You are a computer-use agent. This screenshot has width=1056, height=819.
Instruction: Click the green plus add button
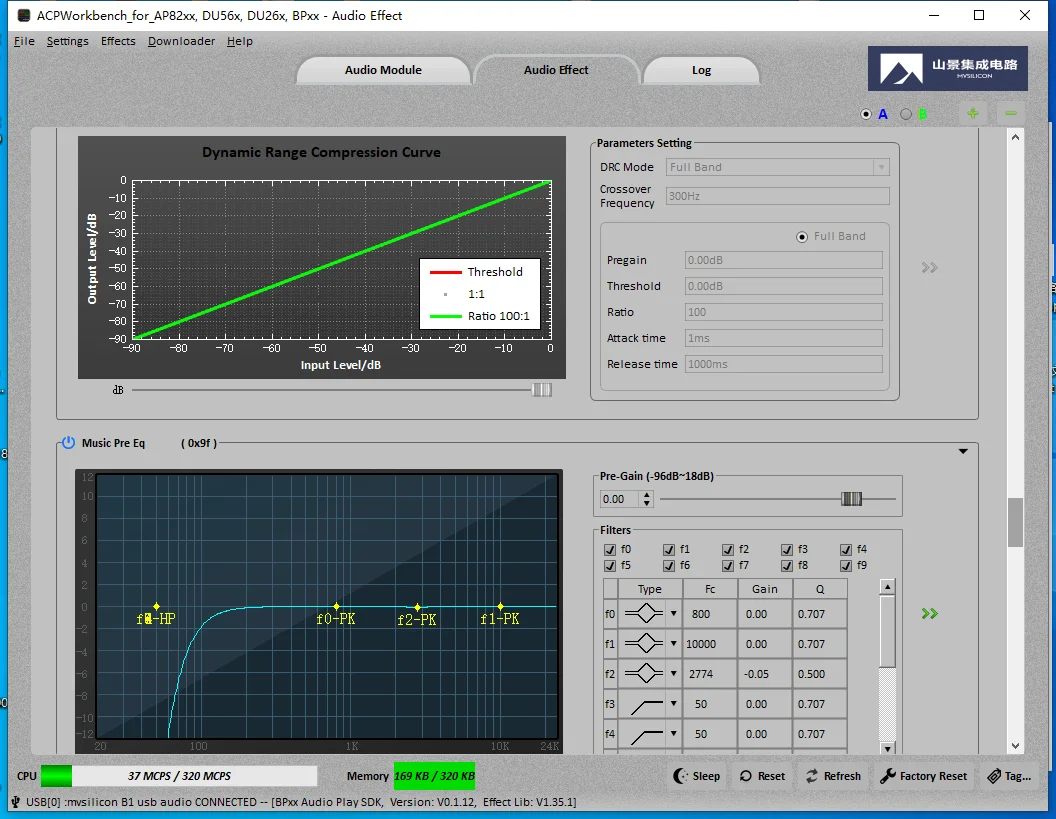[x=973, y=114]
